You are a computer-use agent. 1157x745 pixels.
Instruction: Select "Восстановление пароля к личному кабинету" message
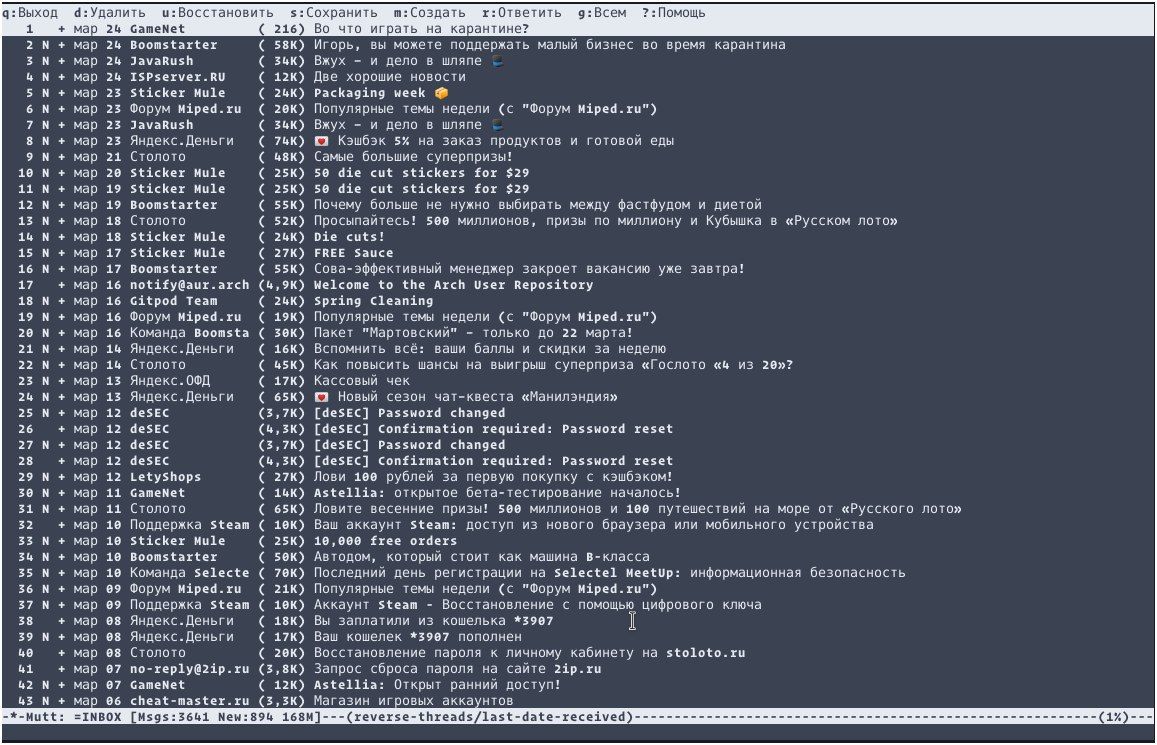578,653
